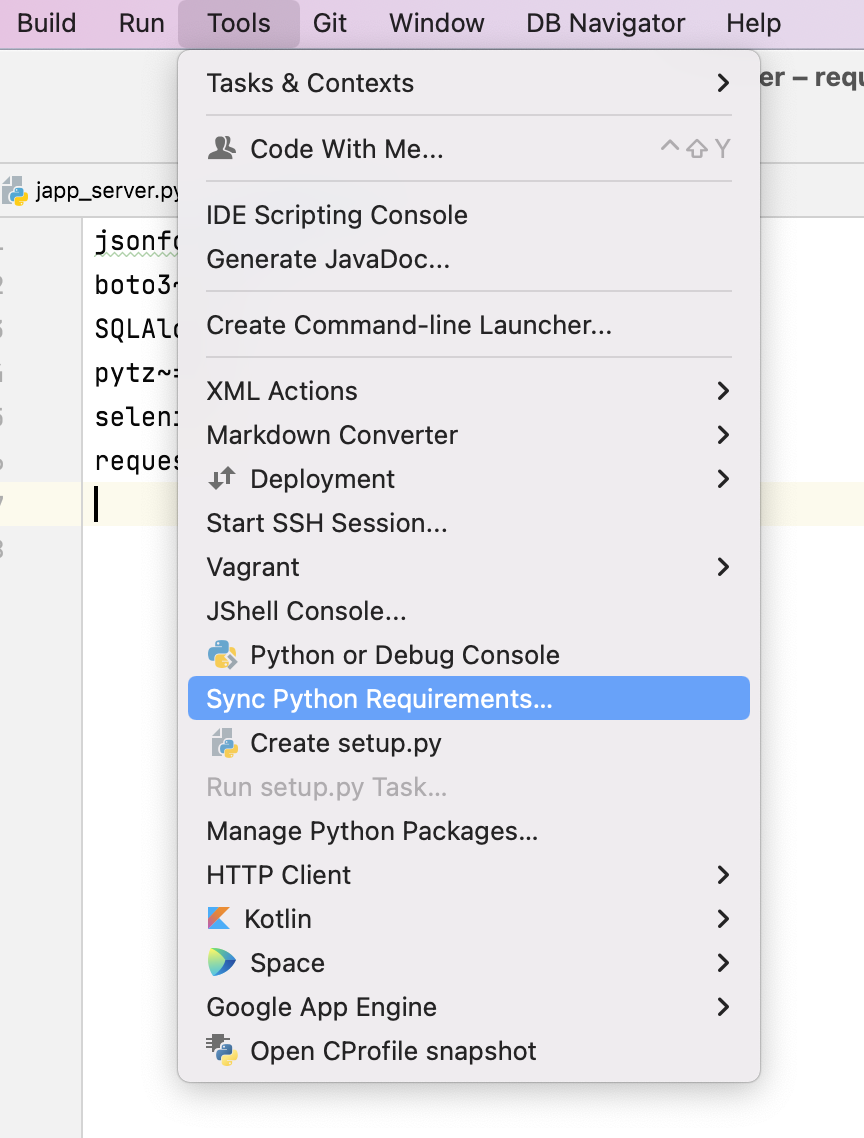This screenshot has height=1138, width=864.
Task: Click the CProfile snapshot icon
Action: (221, 1050)
